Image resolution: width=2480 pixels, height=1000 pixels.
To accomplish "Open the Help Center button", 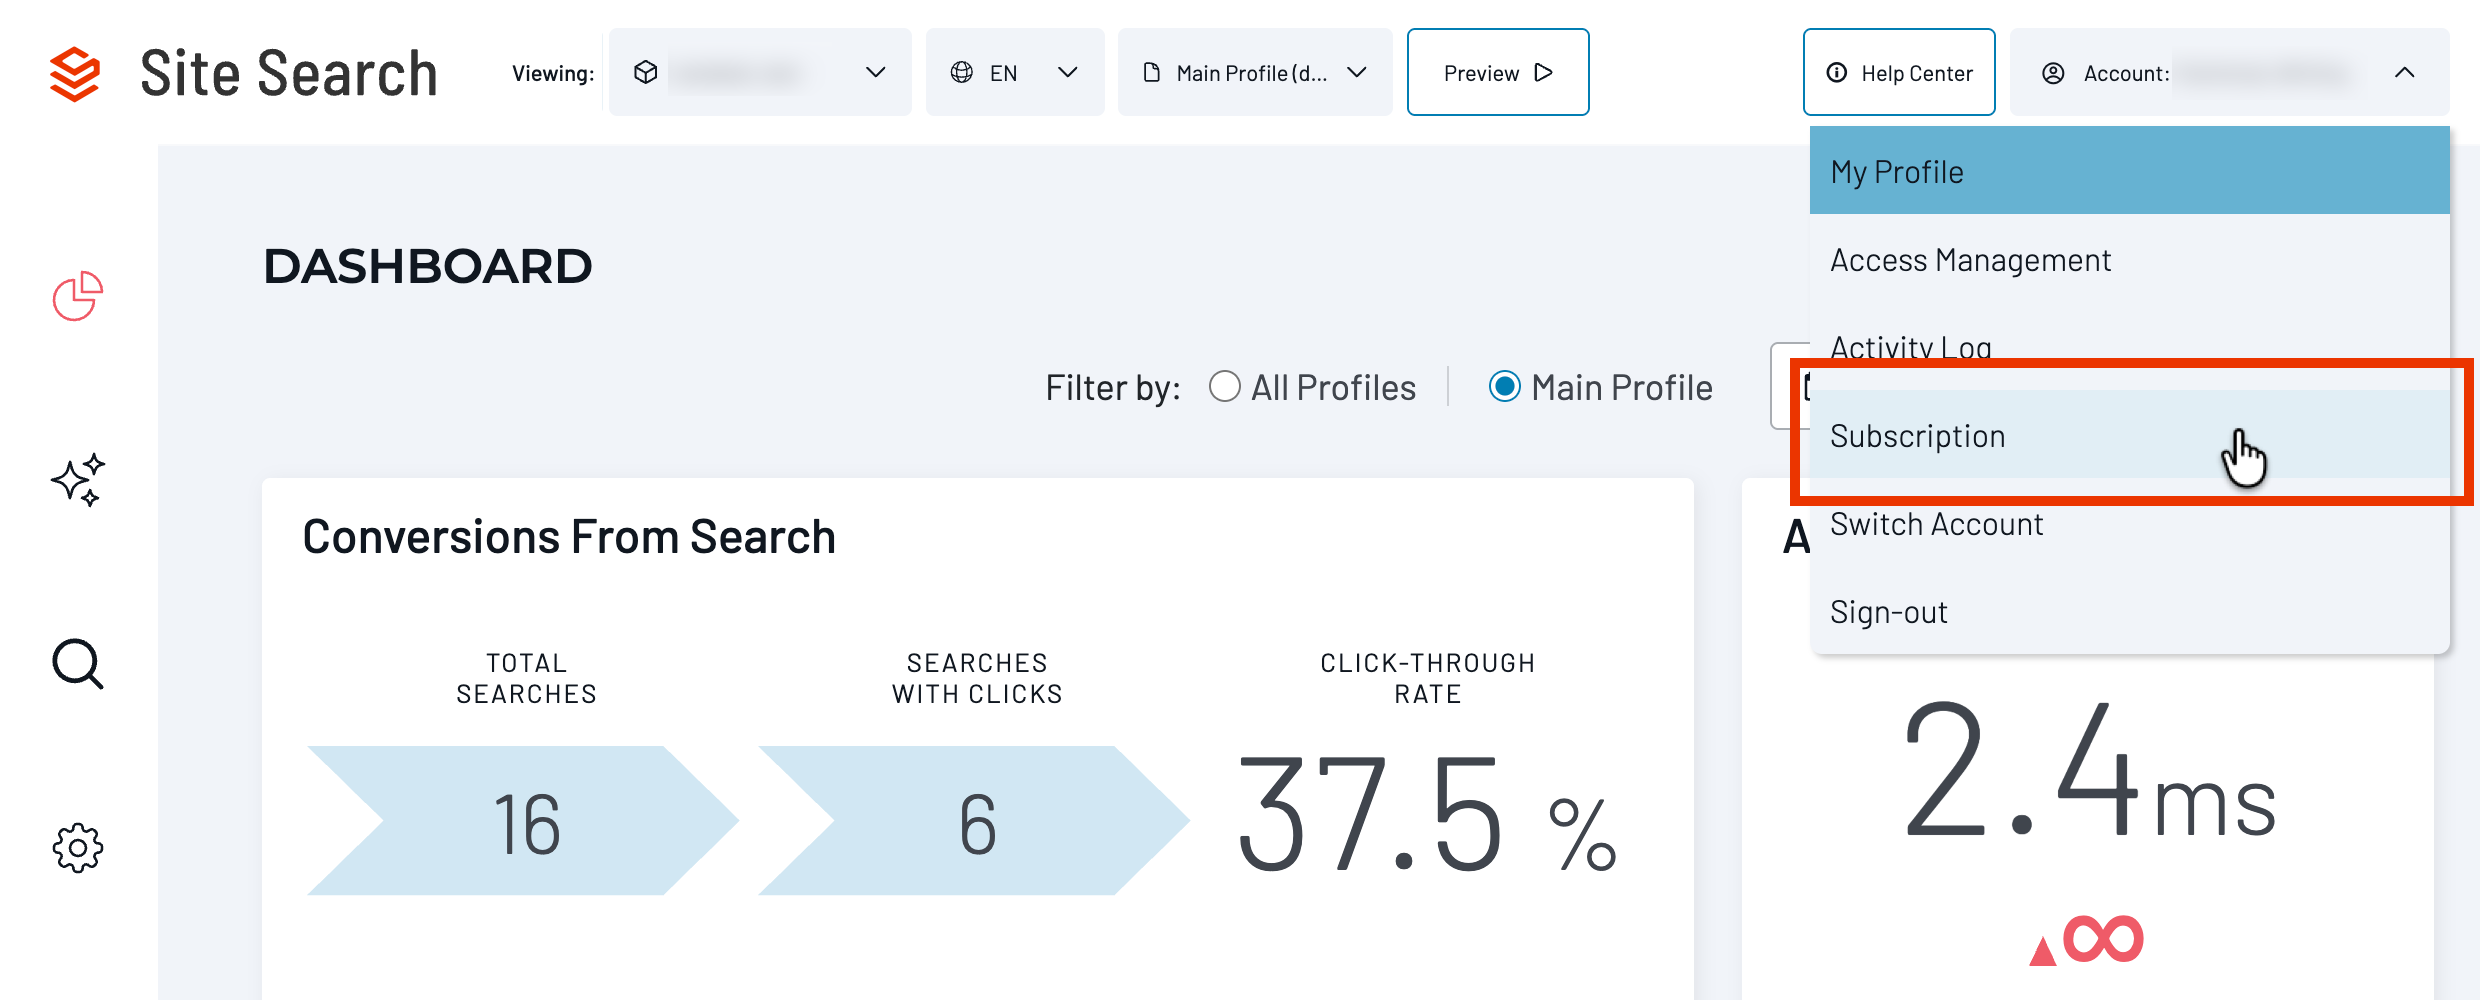I will point(1899,72).
